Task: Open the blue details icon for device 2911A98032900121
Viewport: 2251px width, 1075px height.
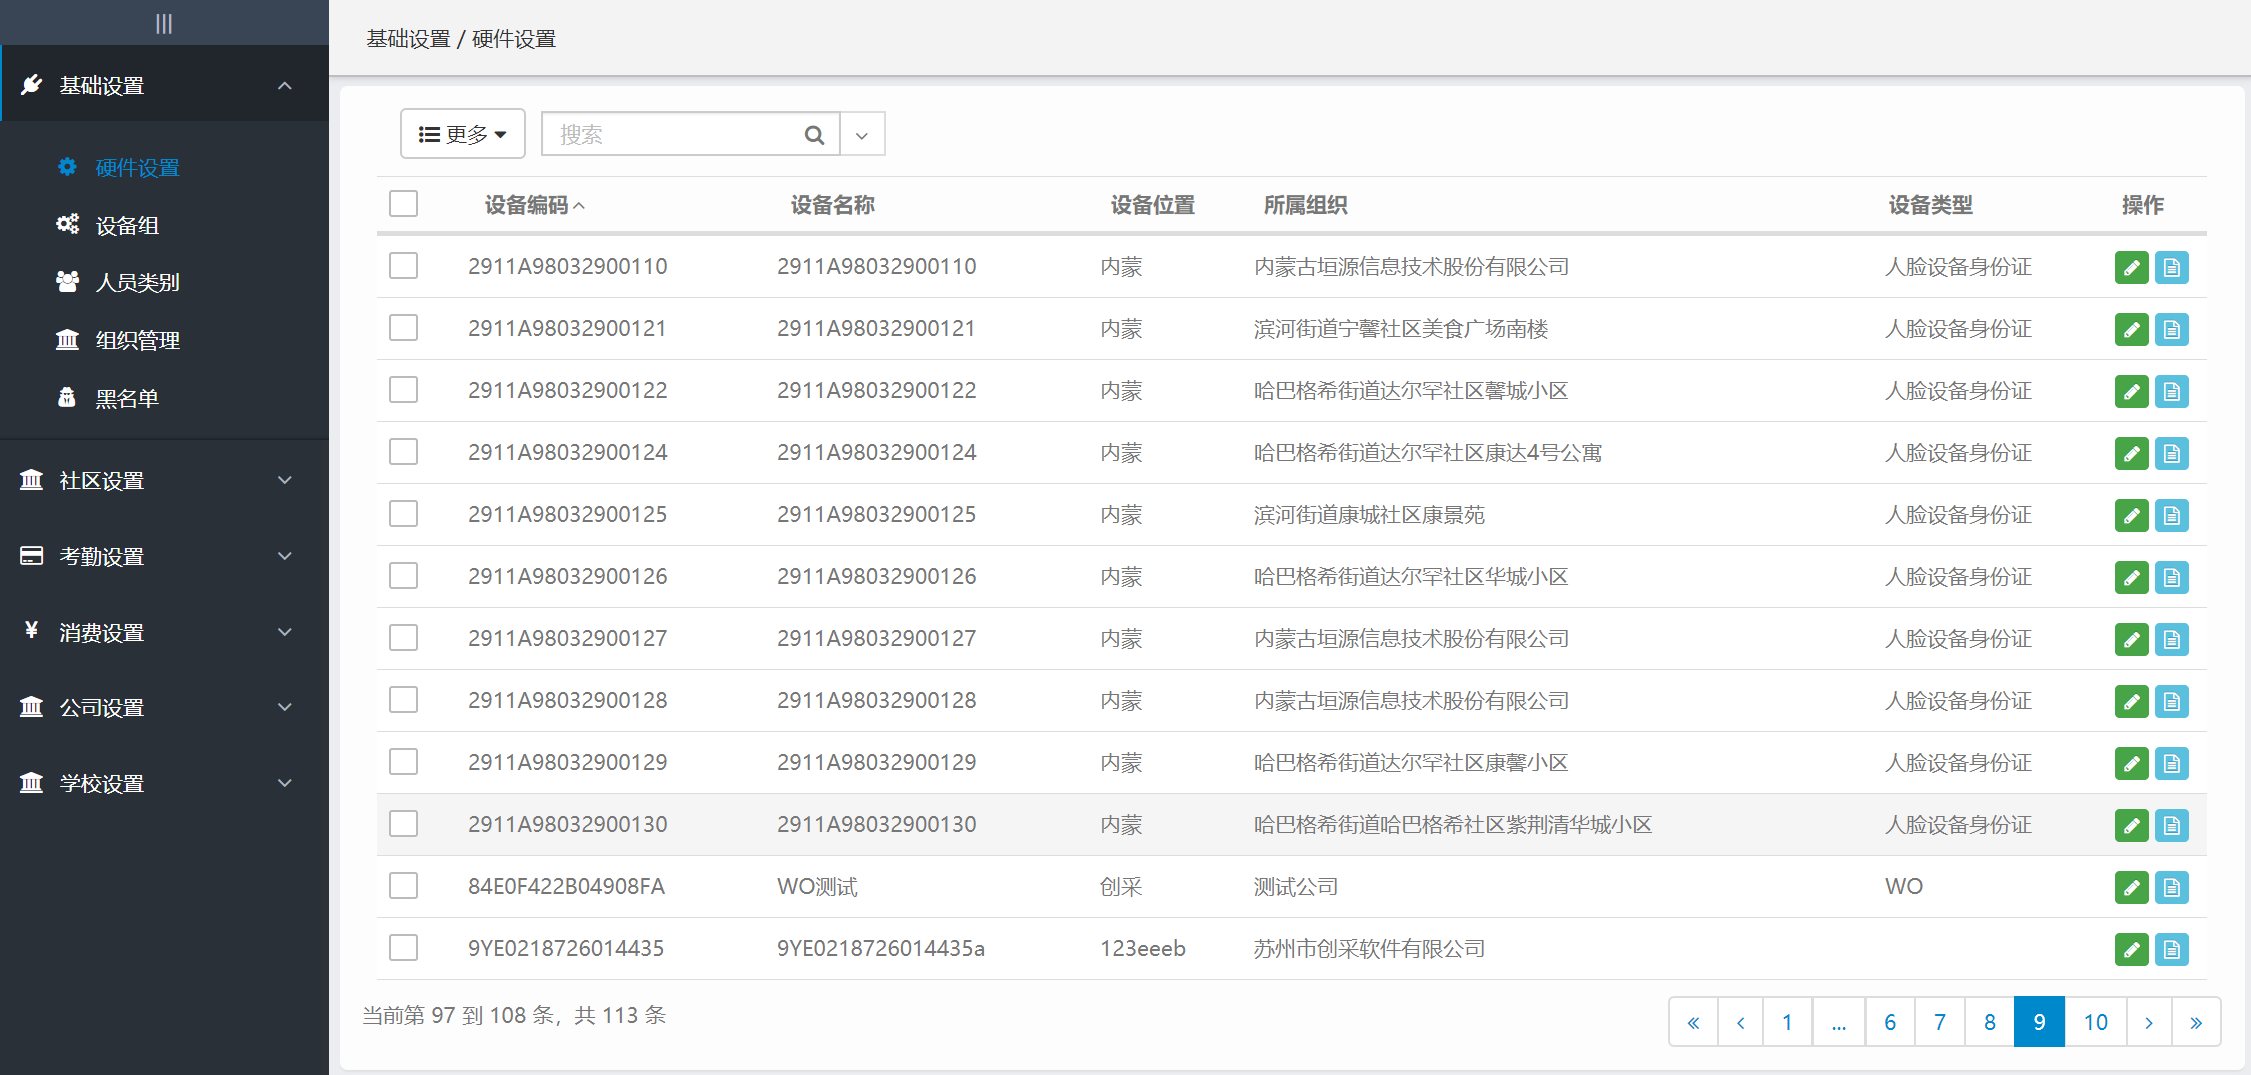Action: [x=2171, y=329]
